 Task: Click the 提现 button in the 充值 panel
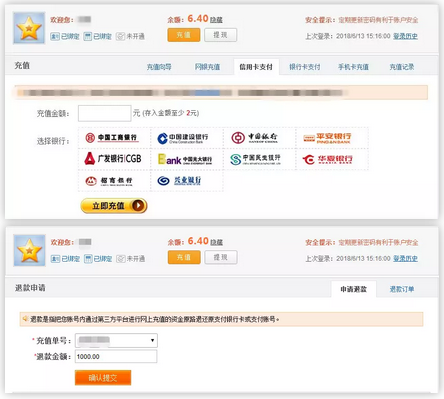[x=220, y=35]
